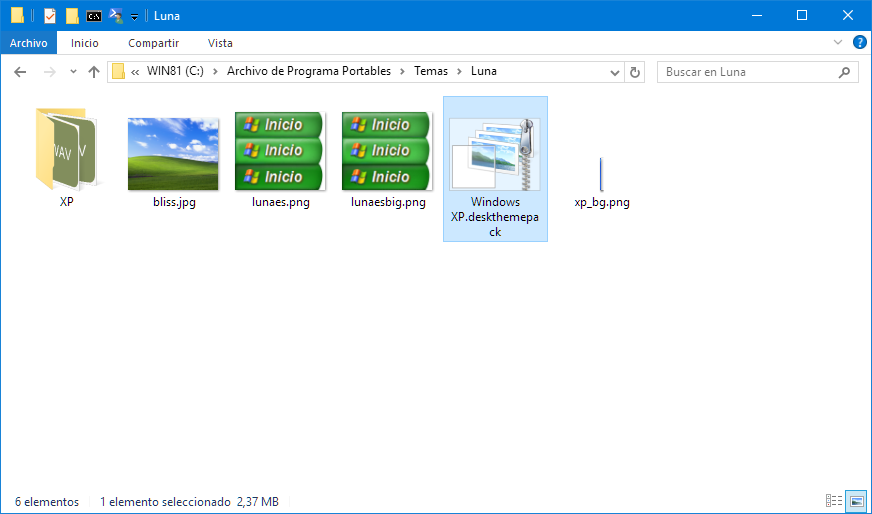Image resolution: width=872 pixels, height=514 pixels.
Task: Click the folder icon in address bar
Action: coord(118,72)
